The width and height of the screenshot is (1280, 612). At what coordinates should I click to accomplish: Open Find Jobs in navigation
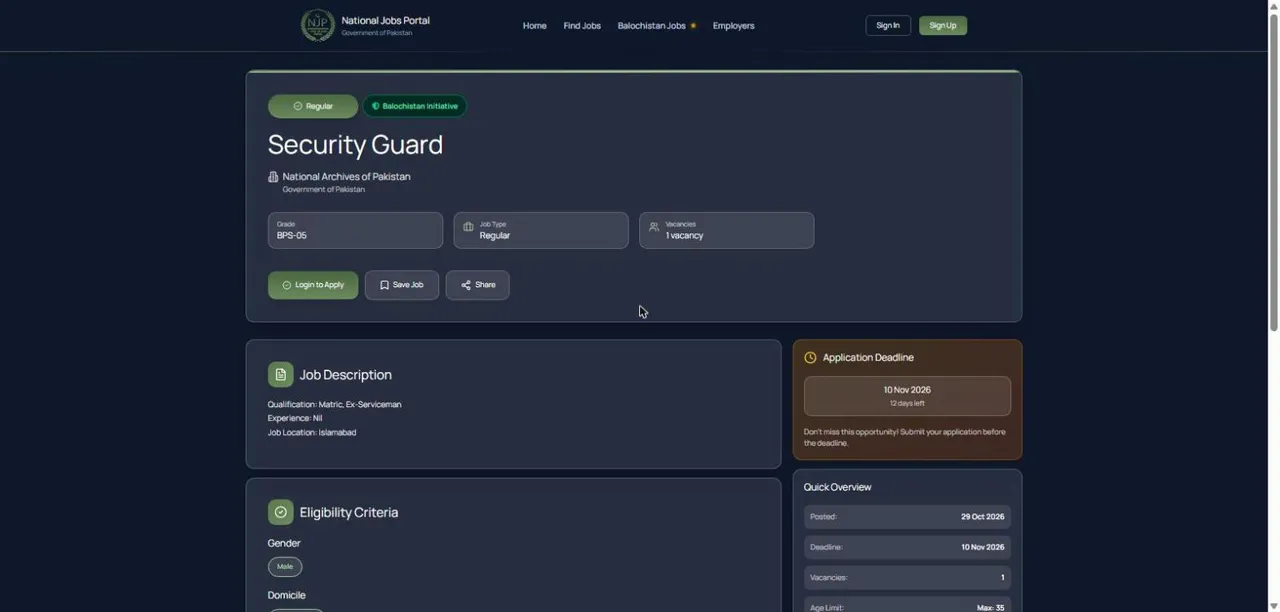click(x=582, y=26)
